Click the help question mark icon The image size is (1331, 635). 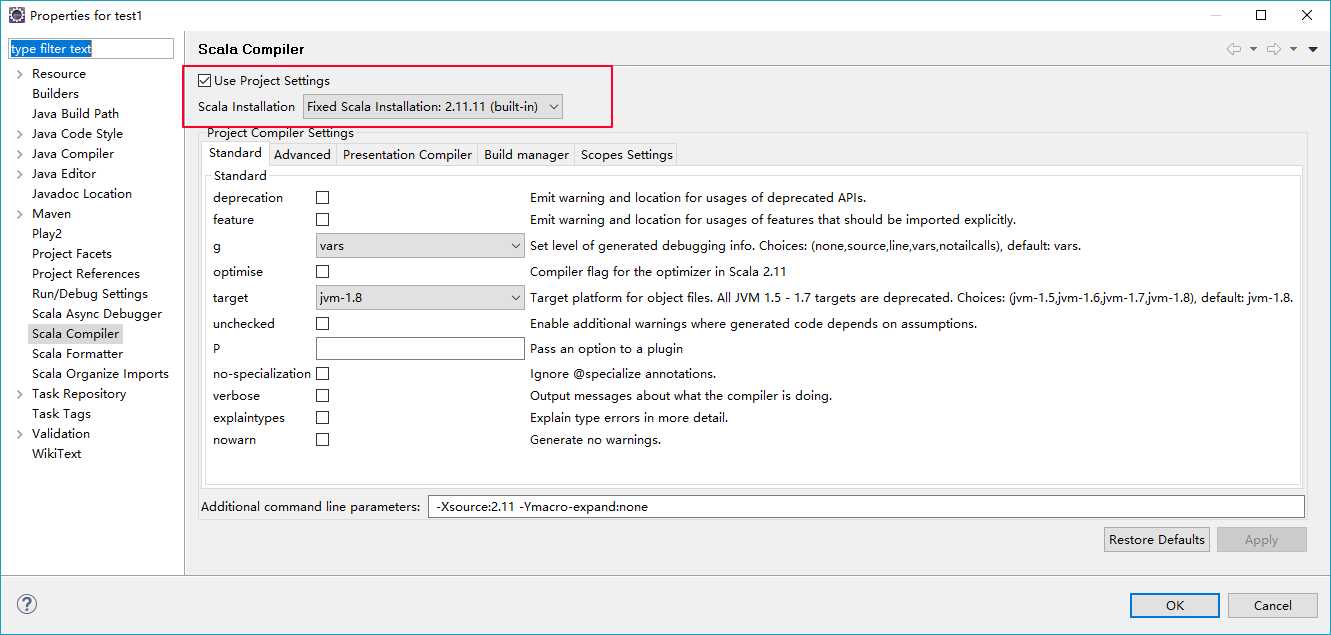[x=27, y=604]
